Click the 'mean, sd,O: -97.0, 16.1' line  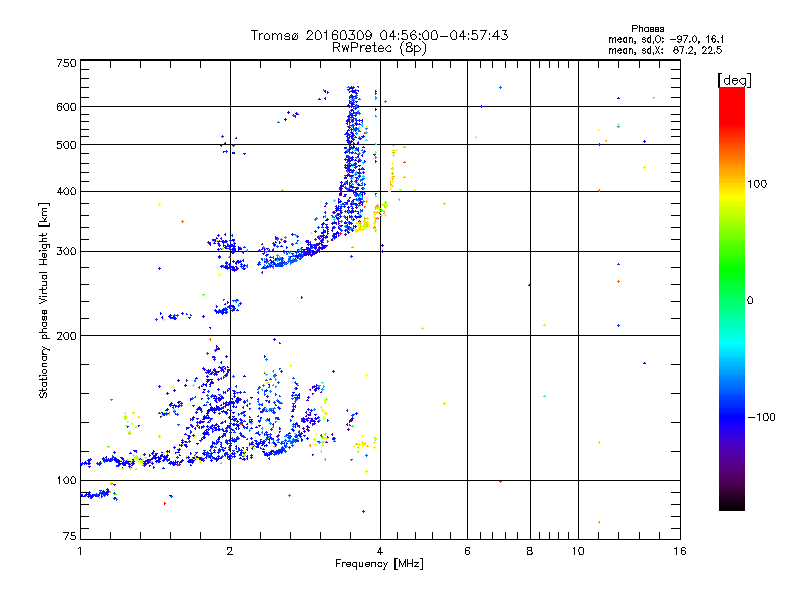(666, 39)
